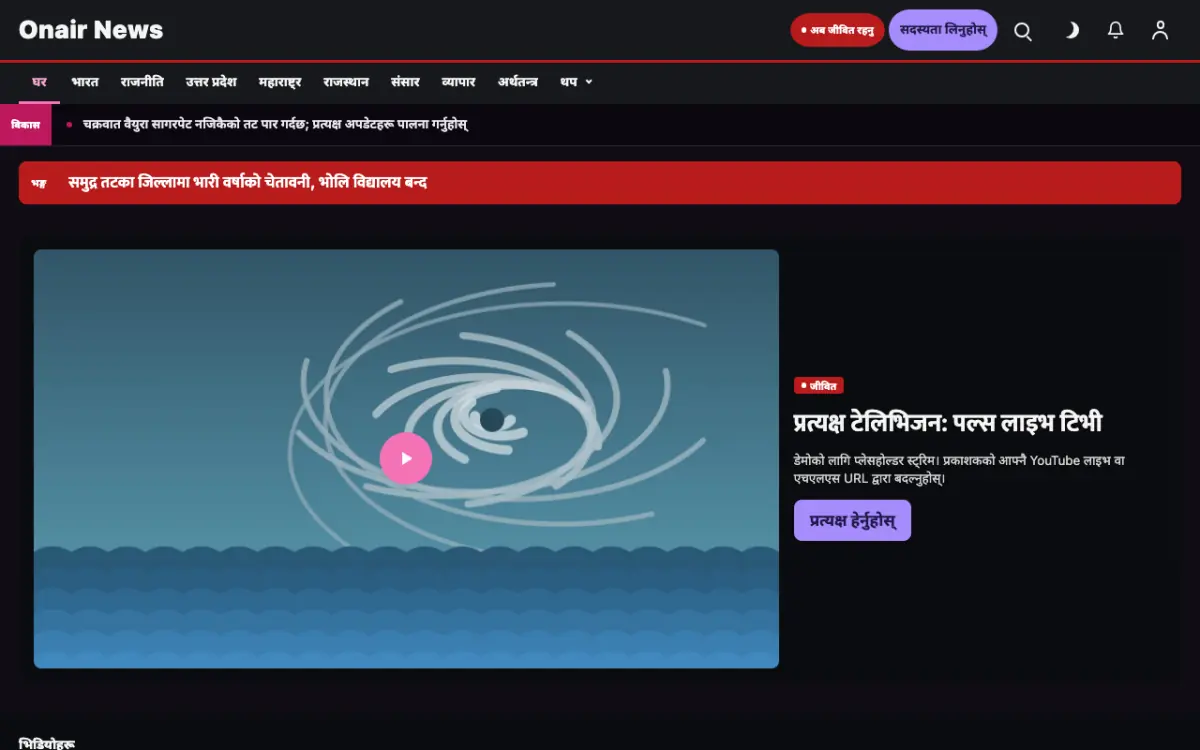Open the प्रत्यक्ष टेलिभिजन: पल्स लाइभ टिभी headline
Image resolution: width=1200 pixels, height=750 pixels.
(x=948, y=422)
